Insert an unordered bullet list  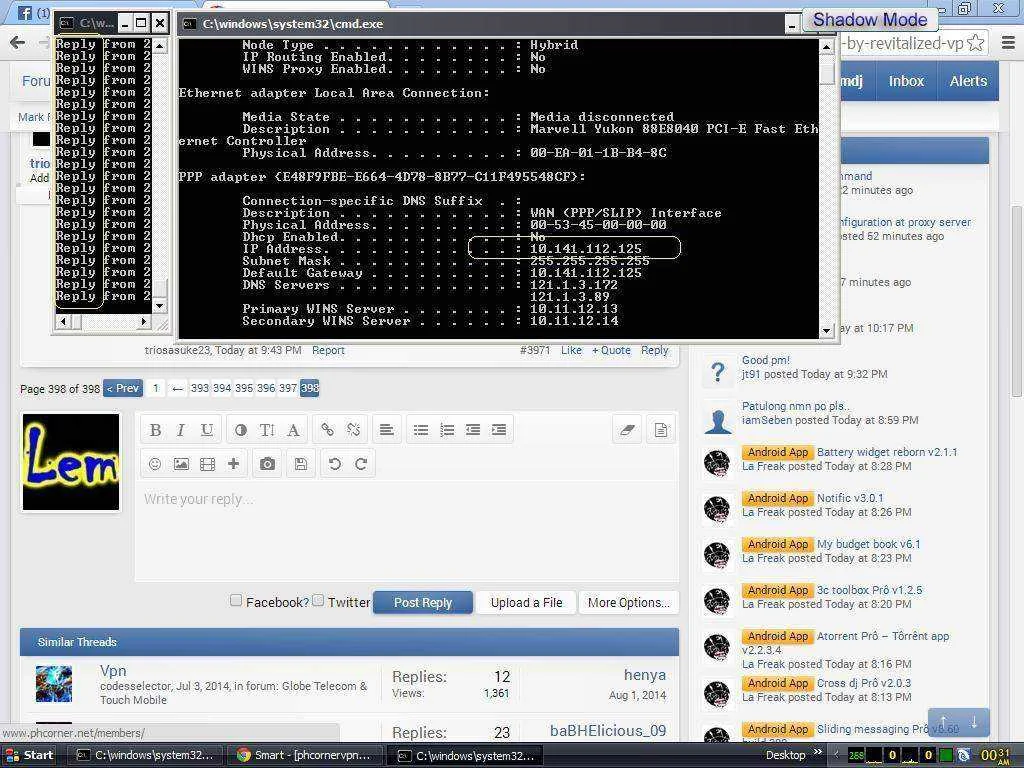click(x=421, y=430)
